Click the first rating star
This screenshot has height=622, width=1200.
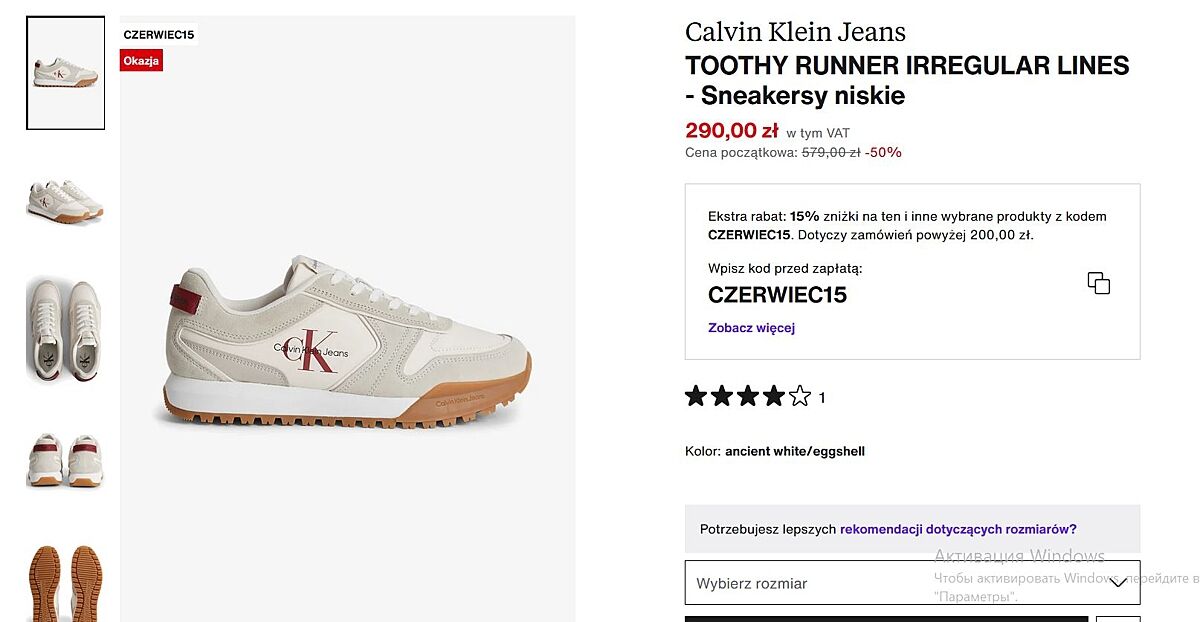pyautogui.click(x=696, y=397)
